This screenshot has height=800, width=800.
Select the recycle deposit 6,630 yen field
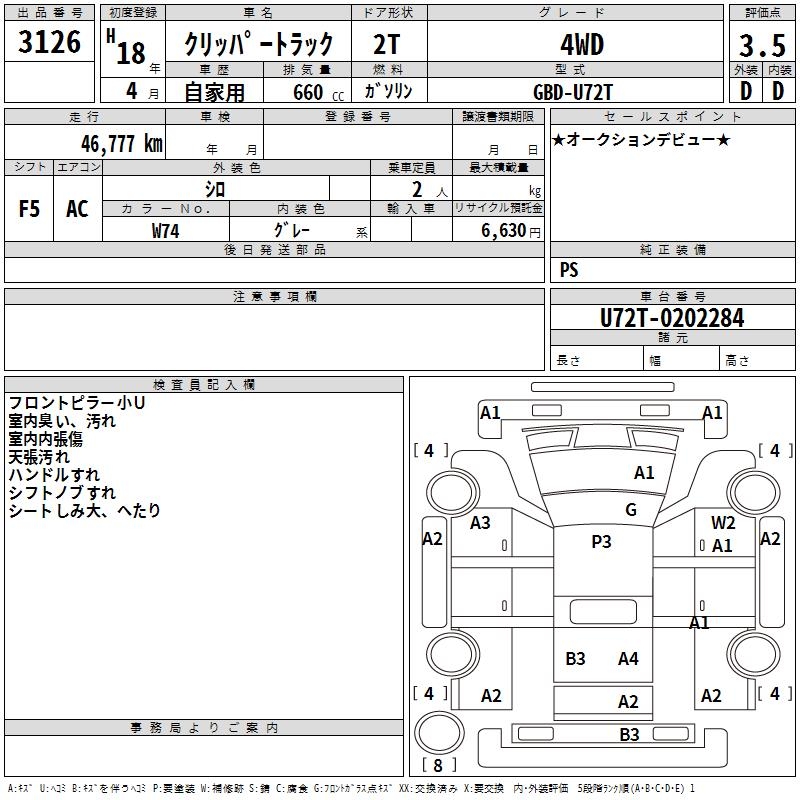(x=498, y=230)
